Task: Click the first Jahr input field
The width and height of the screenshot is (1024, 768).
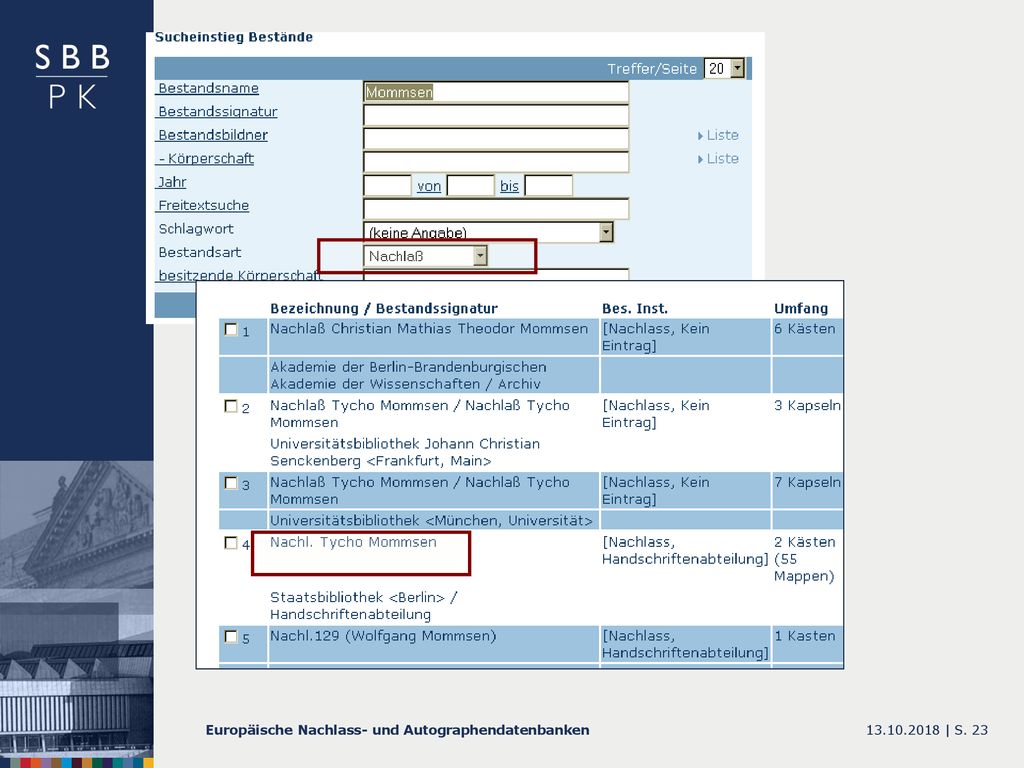Action: pyautogui.click(x=387, y=185)
